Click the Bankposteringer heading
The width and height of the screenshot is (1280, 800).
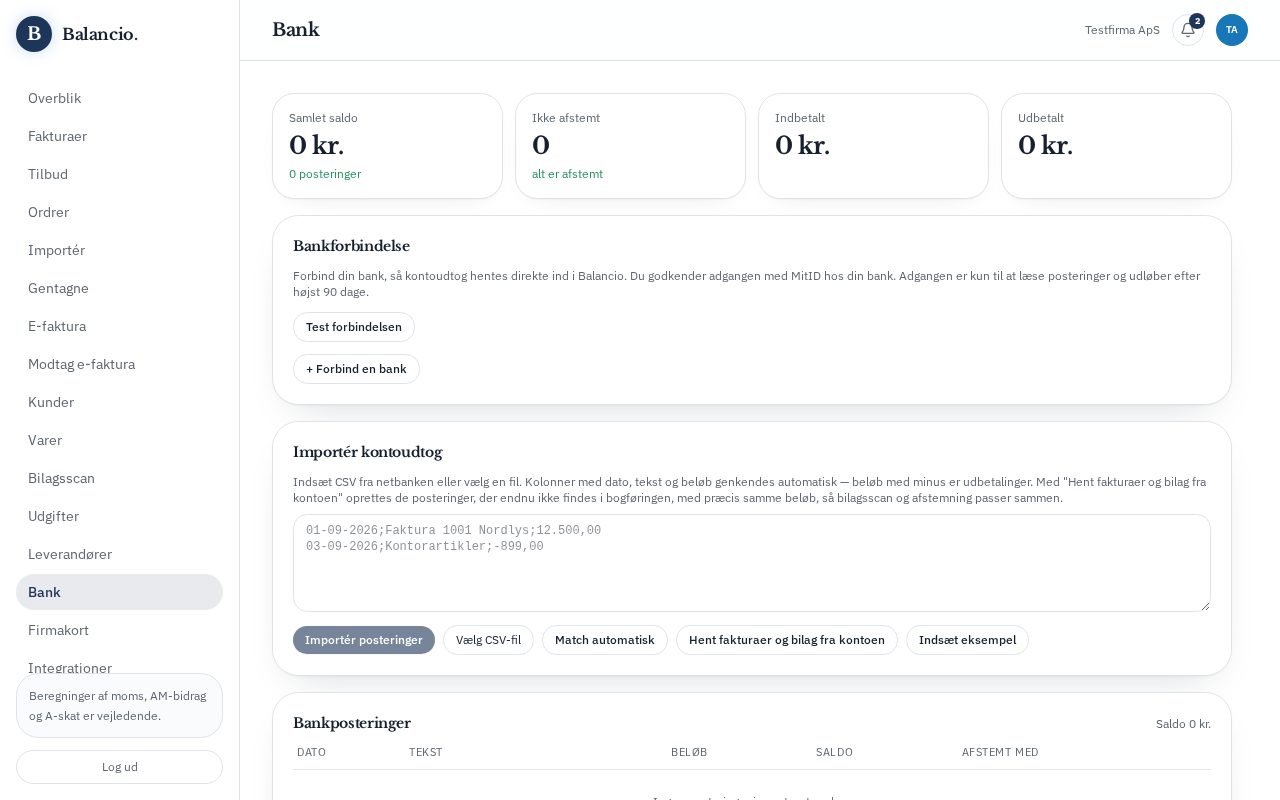coord(352,723)
